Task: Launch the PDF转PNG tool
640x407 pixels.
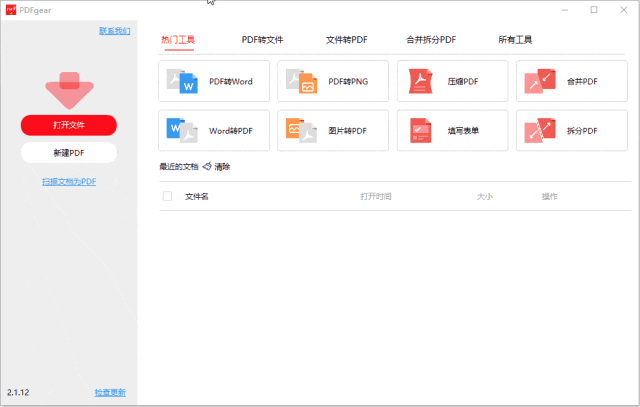Action: pyautogui.click(x=333, y=81)
